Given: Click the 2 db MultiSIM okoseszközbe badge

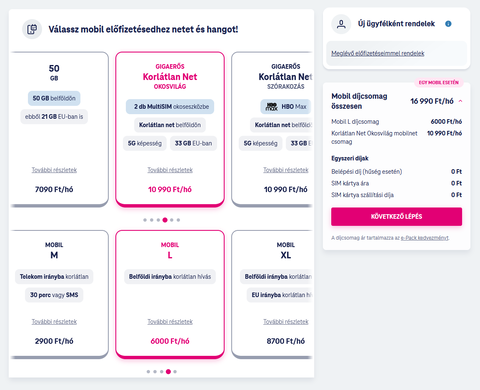Looking at the screenshot, I should 170,107.
